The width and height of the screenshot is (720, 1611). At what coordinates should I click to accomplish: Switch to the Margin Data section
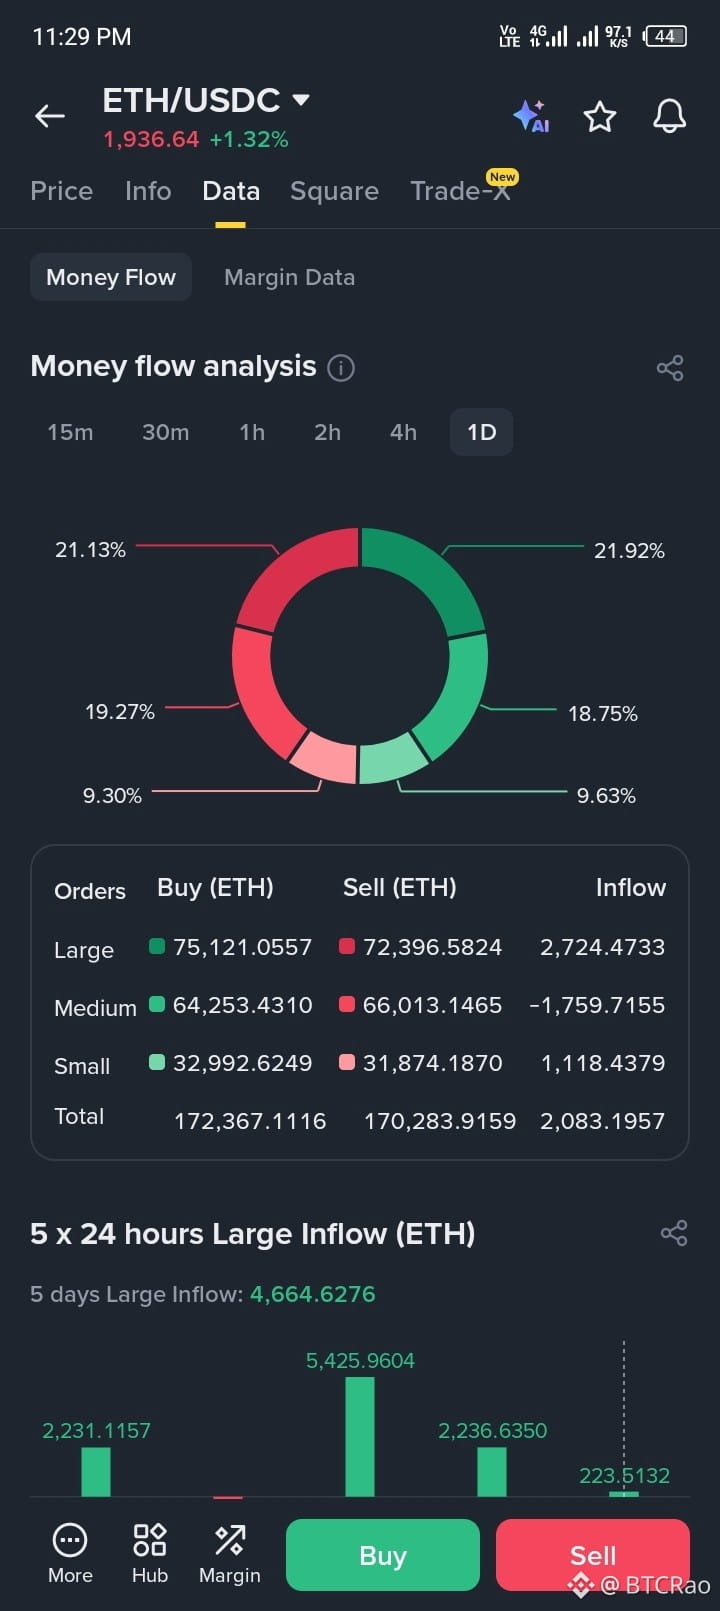(x=289, y=278)
